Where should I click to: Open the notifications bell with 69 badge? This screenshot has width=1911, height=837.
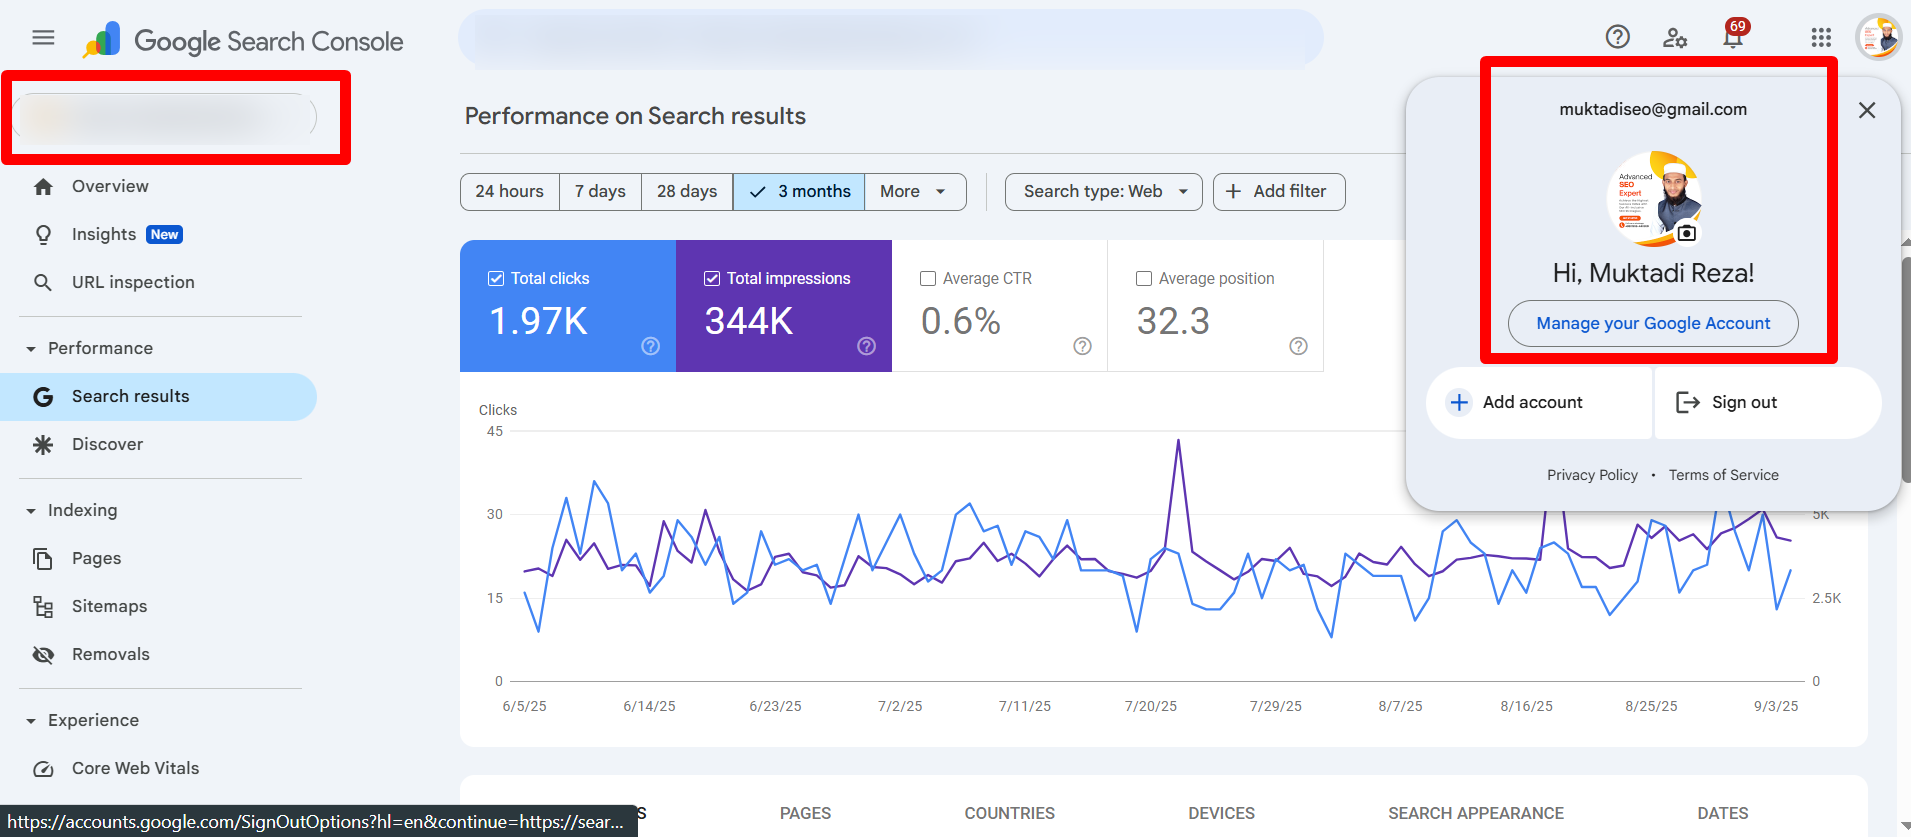click(1733, 37)
